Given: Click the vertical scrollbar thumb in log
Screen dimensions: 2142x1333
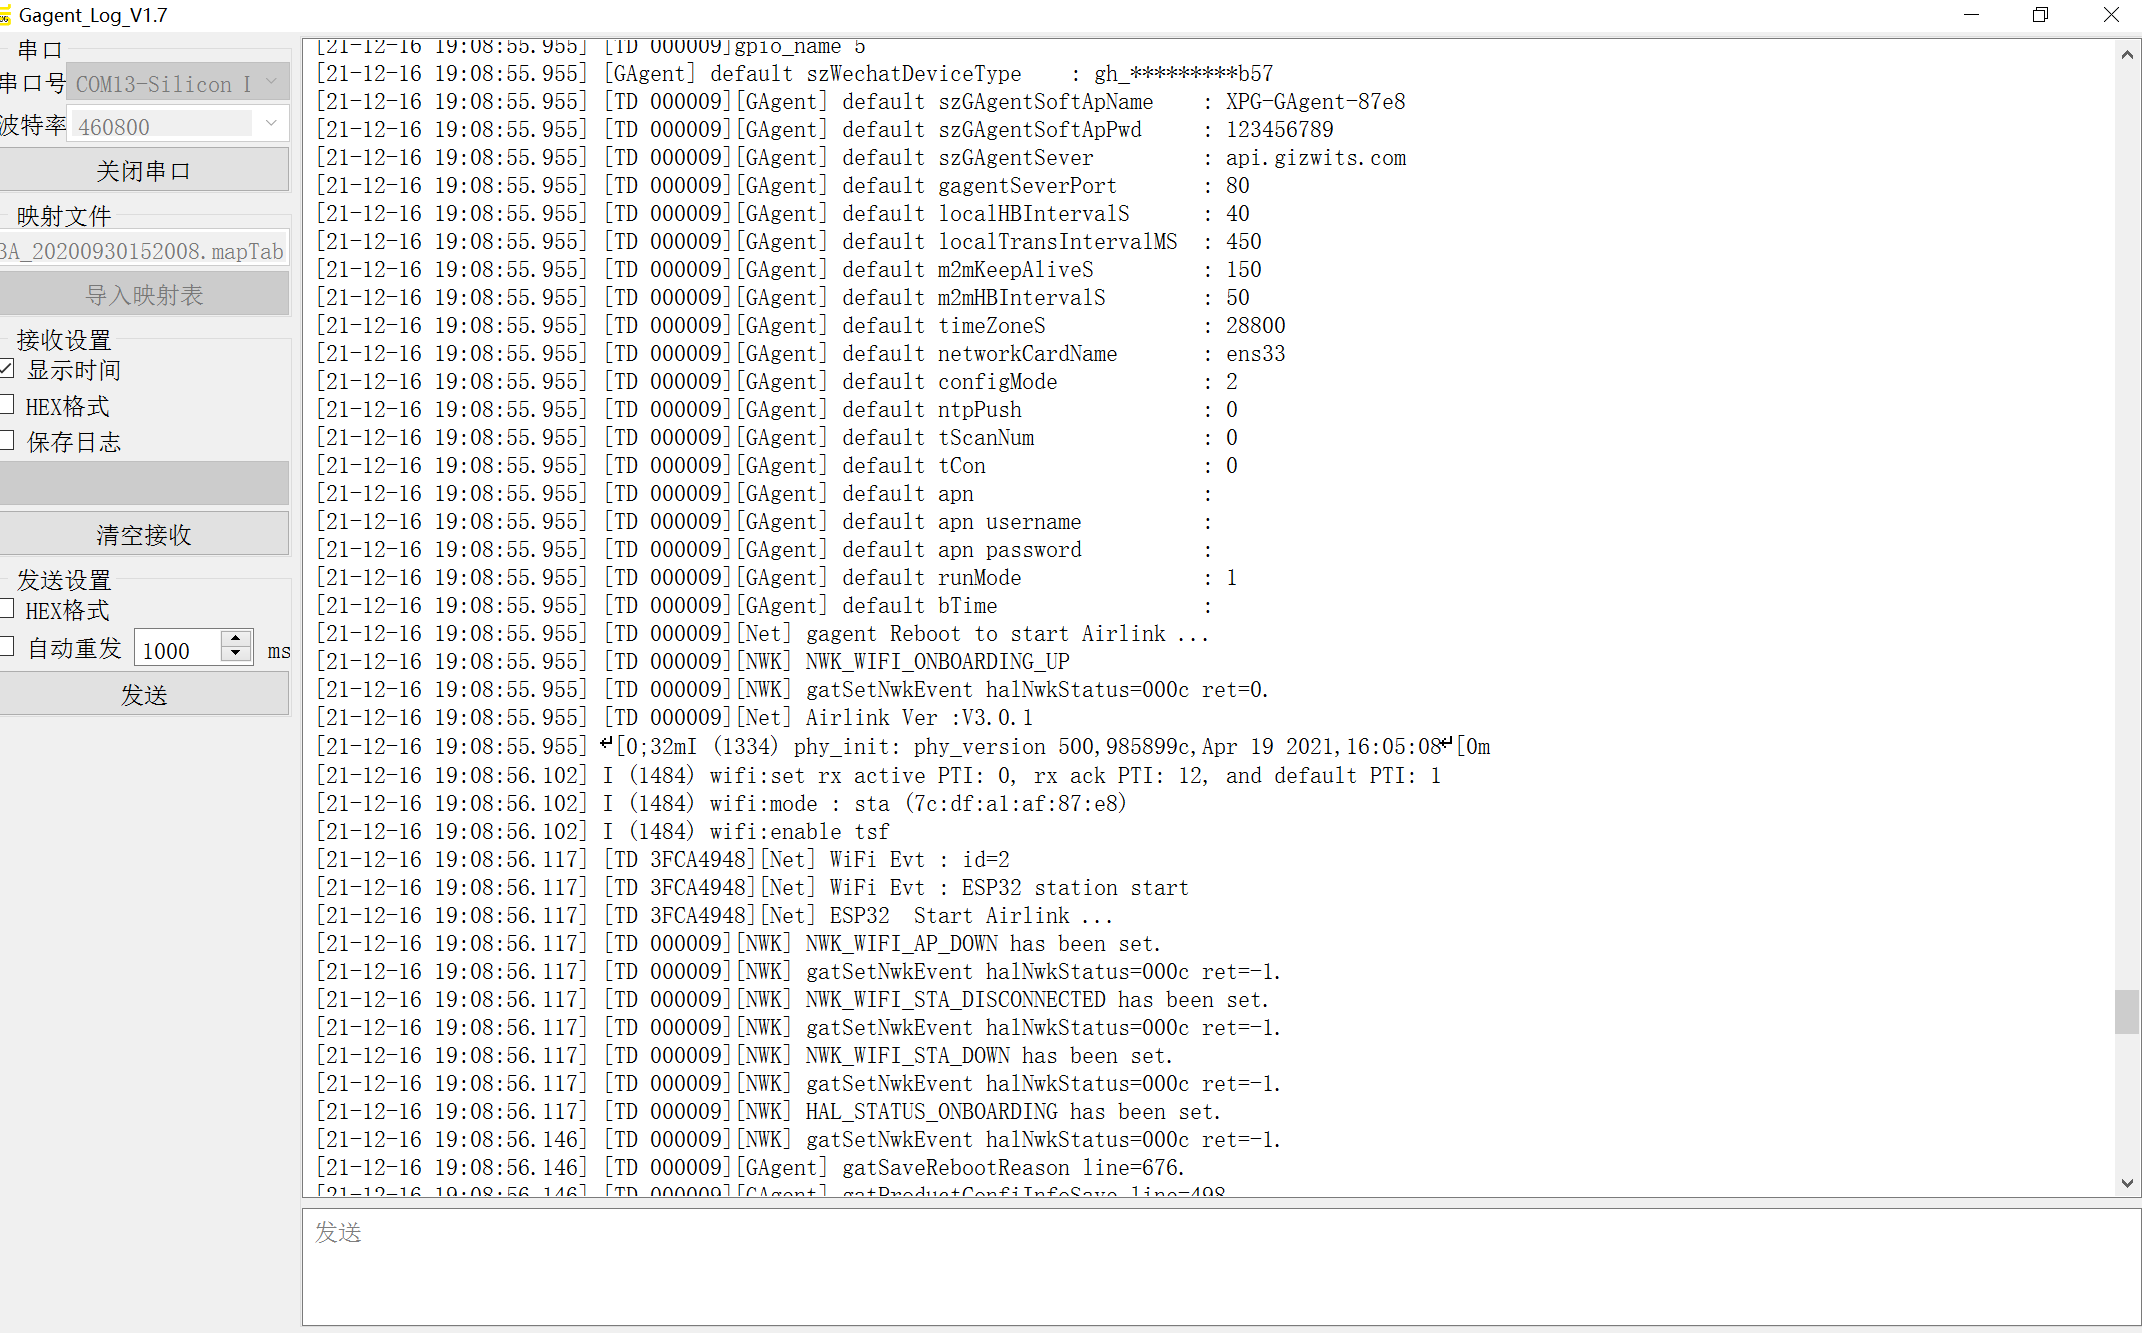Looking at the screenshot, I should 2127,1012.
